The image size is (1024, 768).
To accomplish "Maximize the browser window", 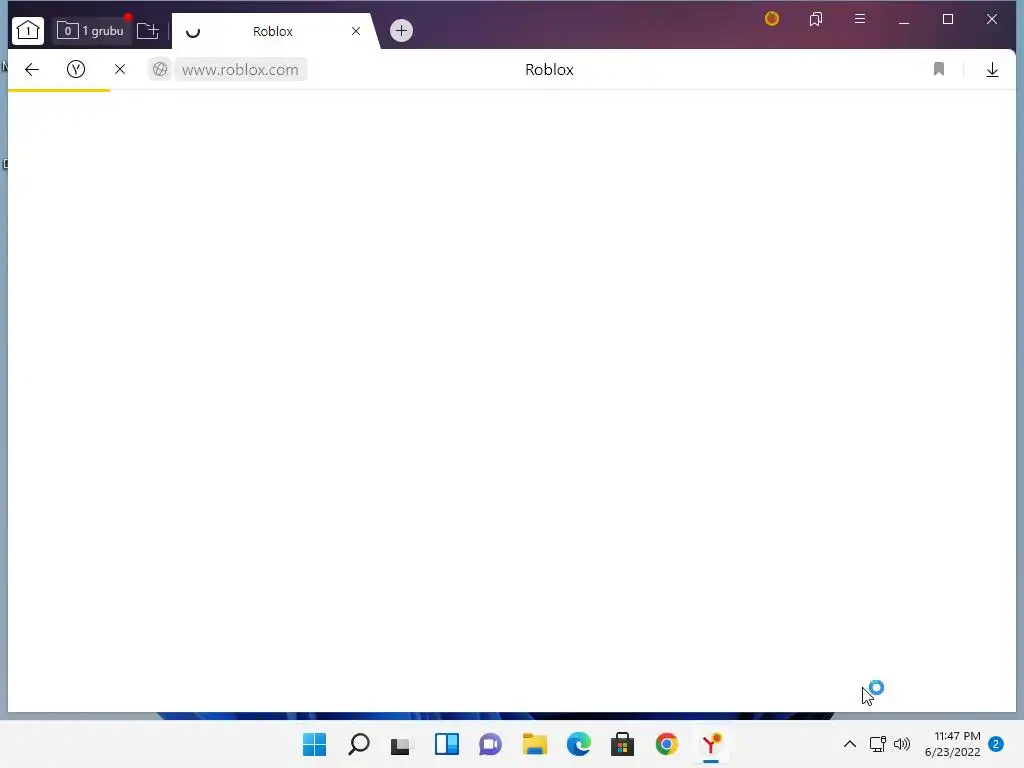I will click(x=948, y=20).
